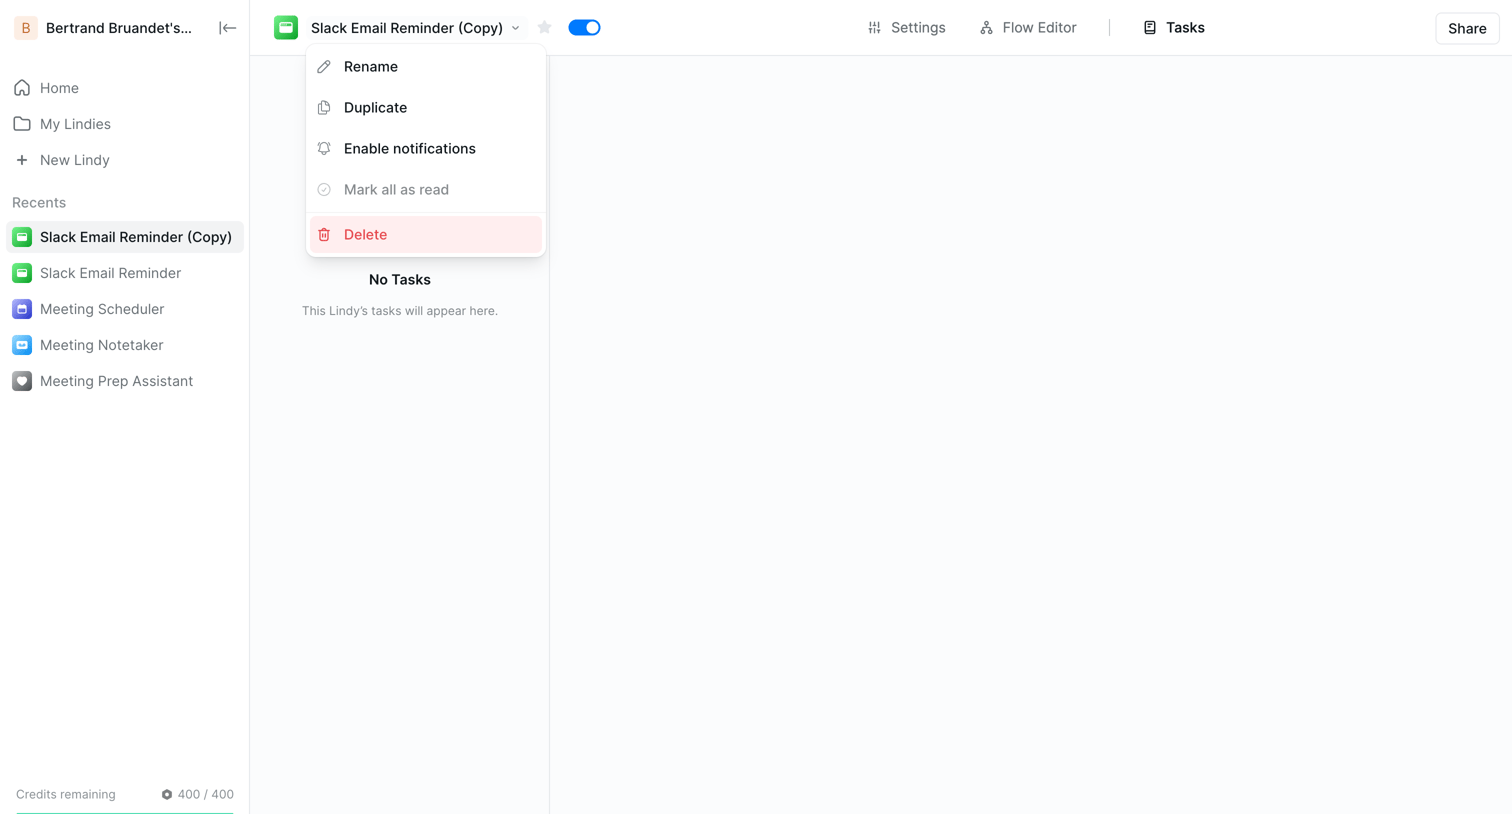The height and width of the screenshot is (814, 1512).
Task: Open Meeting Scheduler in Recents
Action: 125,309
